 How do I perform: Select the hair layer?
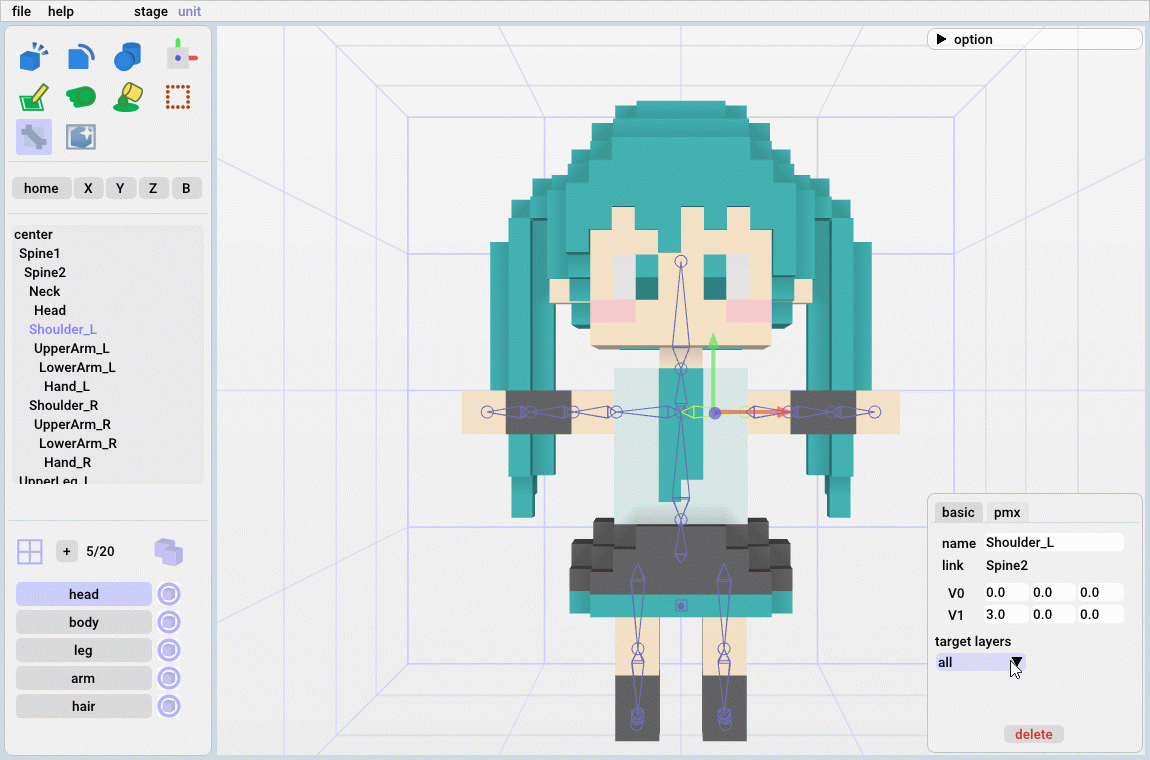tap(84, 706)
